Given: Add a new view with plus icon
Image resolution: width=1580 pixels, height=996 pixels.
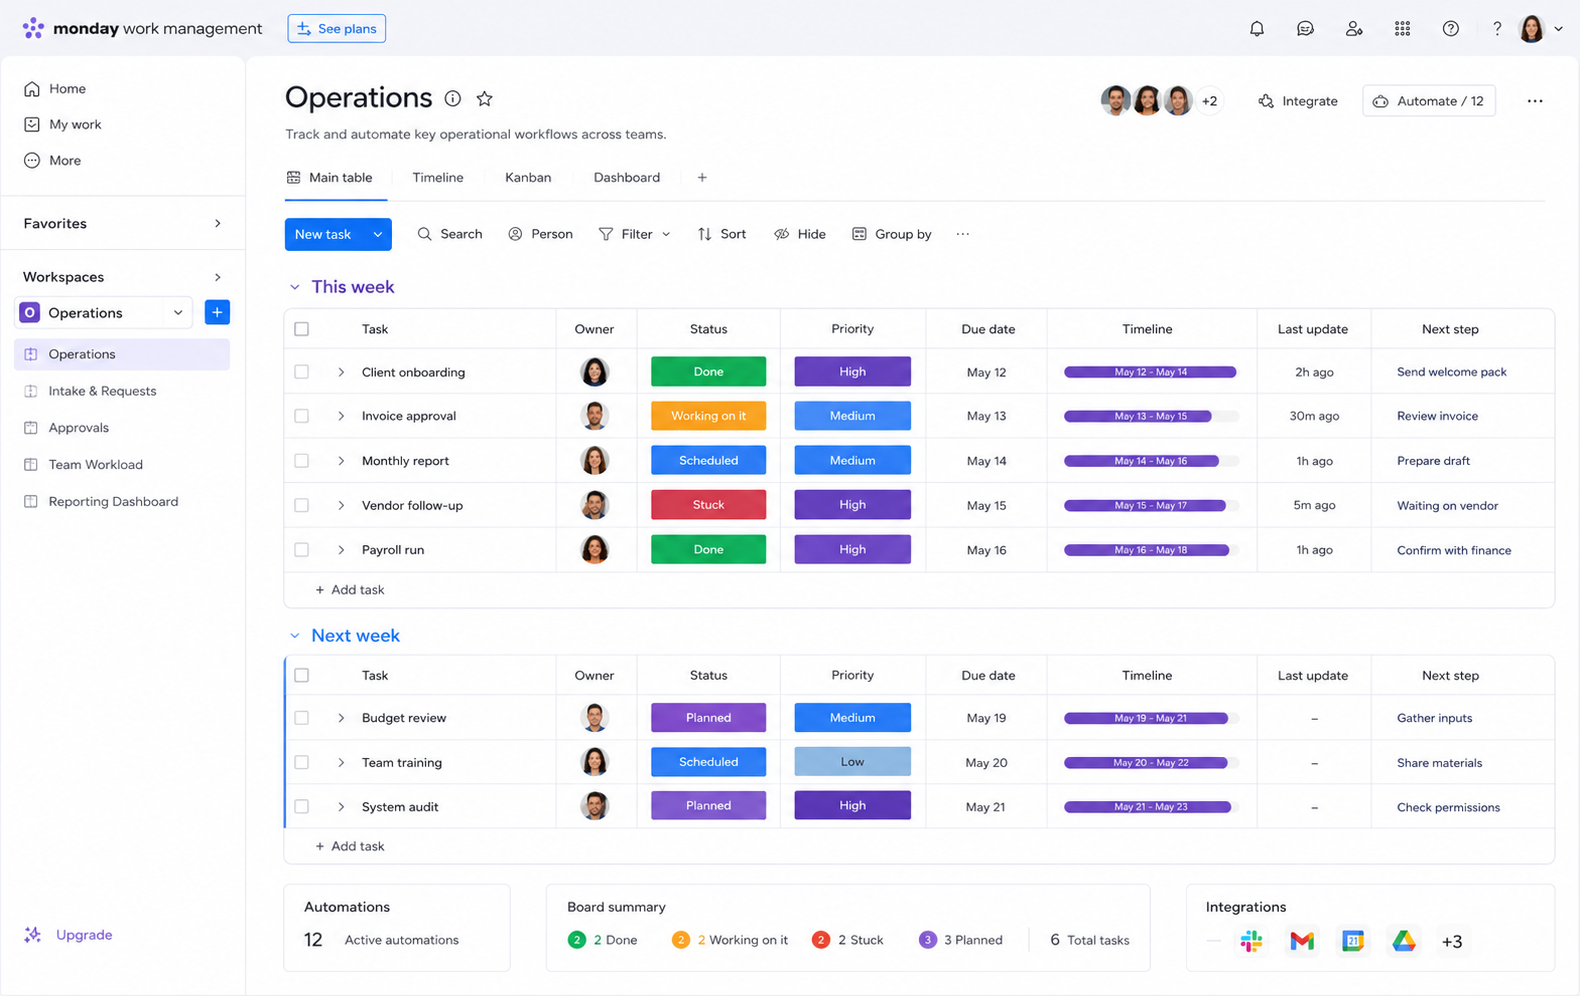Looking at the screenshot, I should [x=702, y=177].
